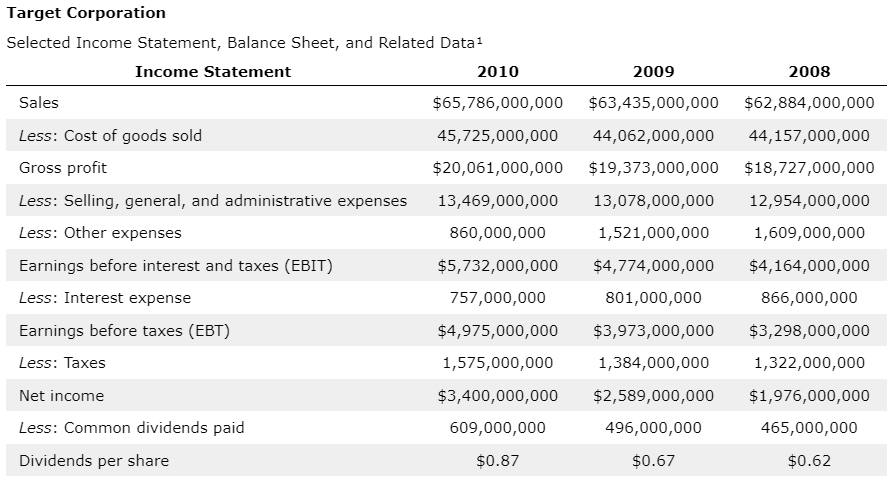Click the Target Corporation heading
Viewport: 894px width, 483px height.
tap(86, 13)
